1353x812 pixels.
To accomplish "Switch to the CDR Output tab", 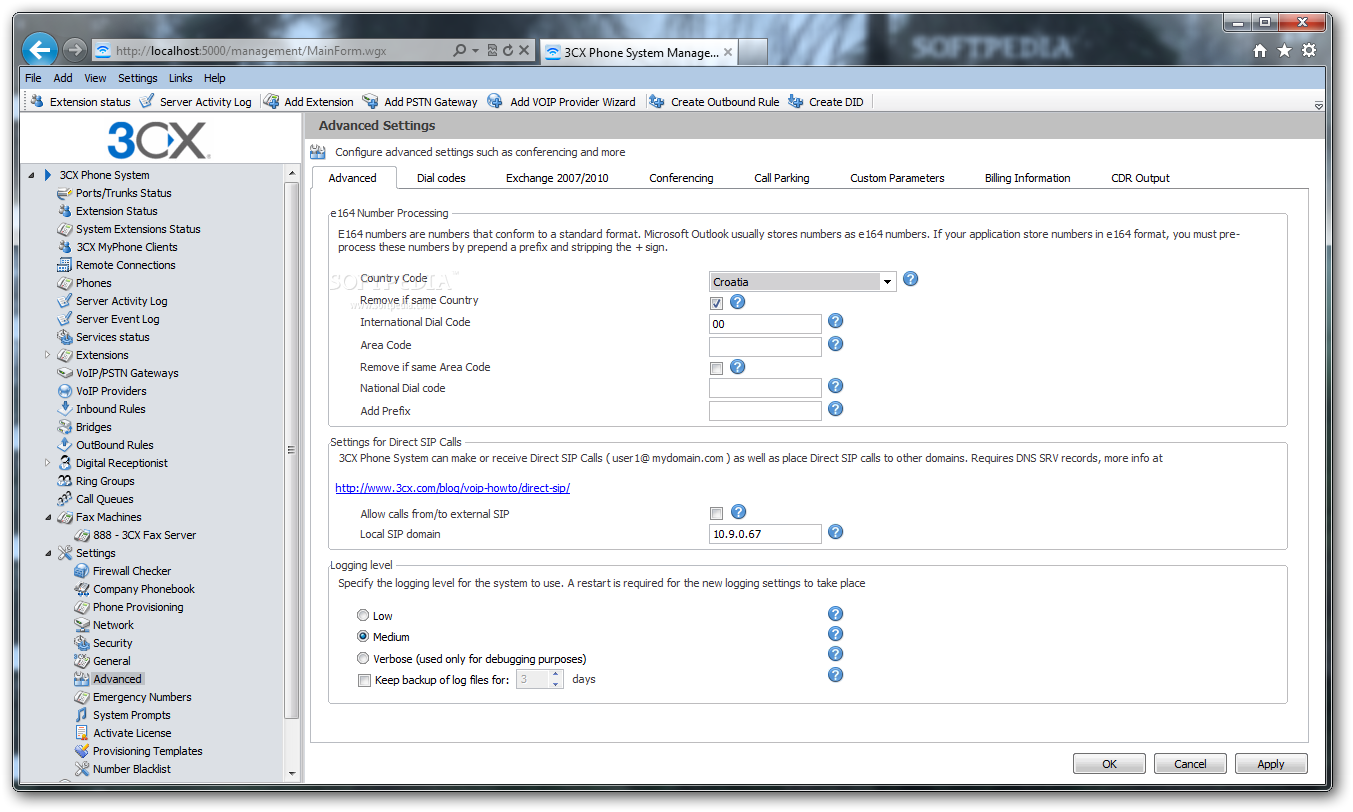I will (1140, 178).
